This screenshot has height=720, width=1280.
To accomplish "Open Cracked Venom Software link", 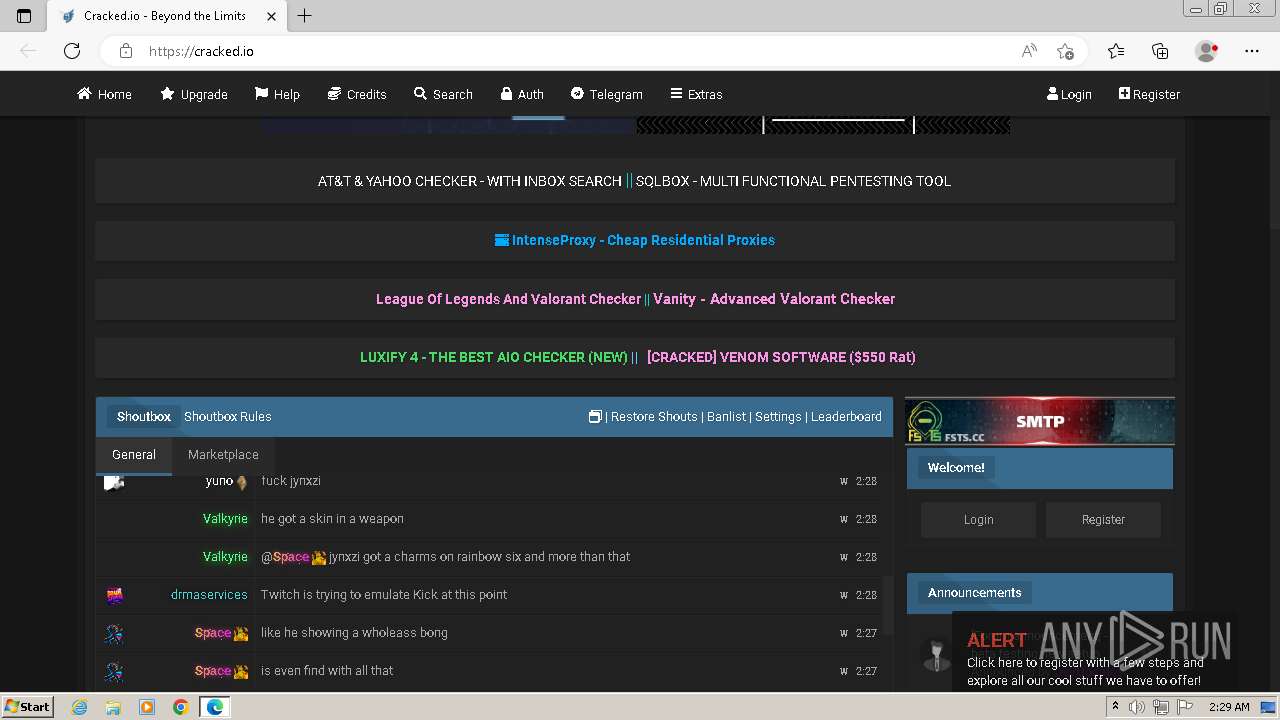I will (781, 357).
